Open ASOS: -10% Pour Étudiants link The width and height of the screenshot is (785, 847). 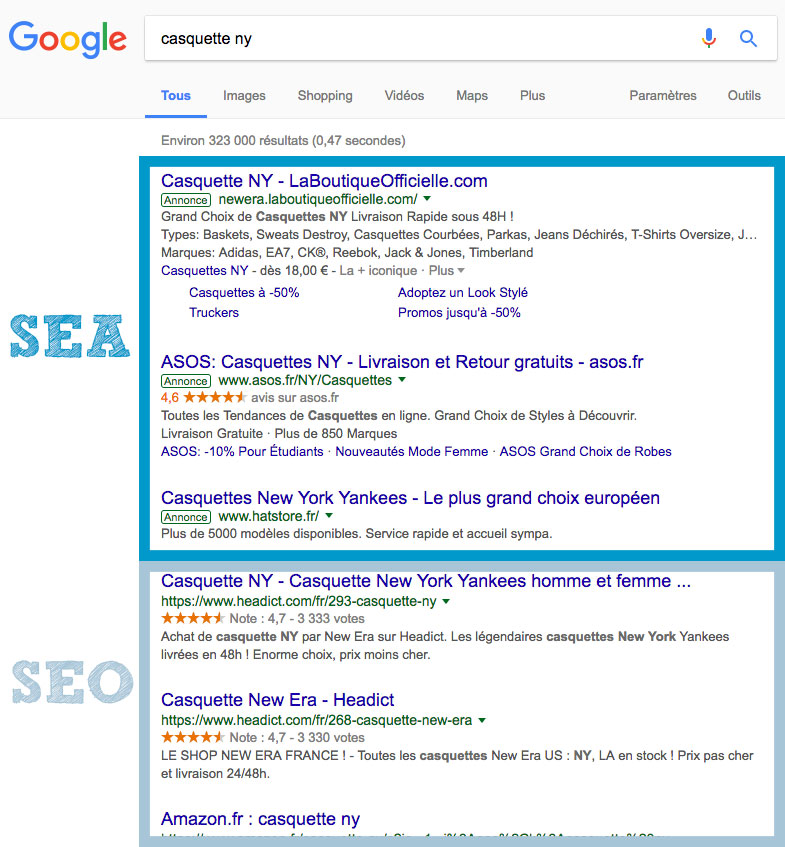pos(242,452)
